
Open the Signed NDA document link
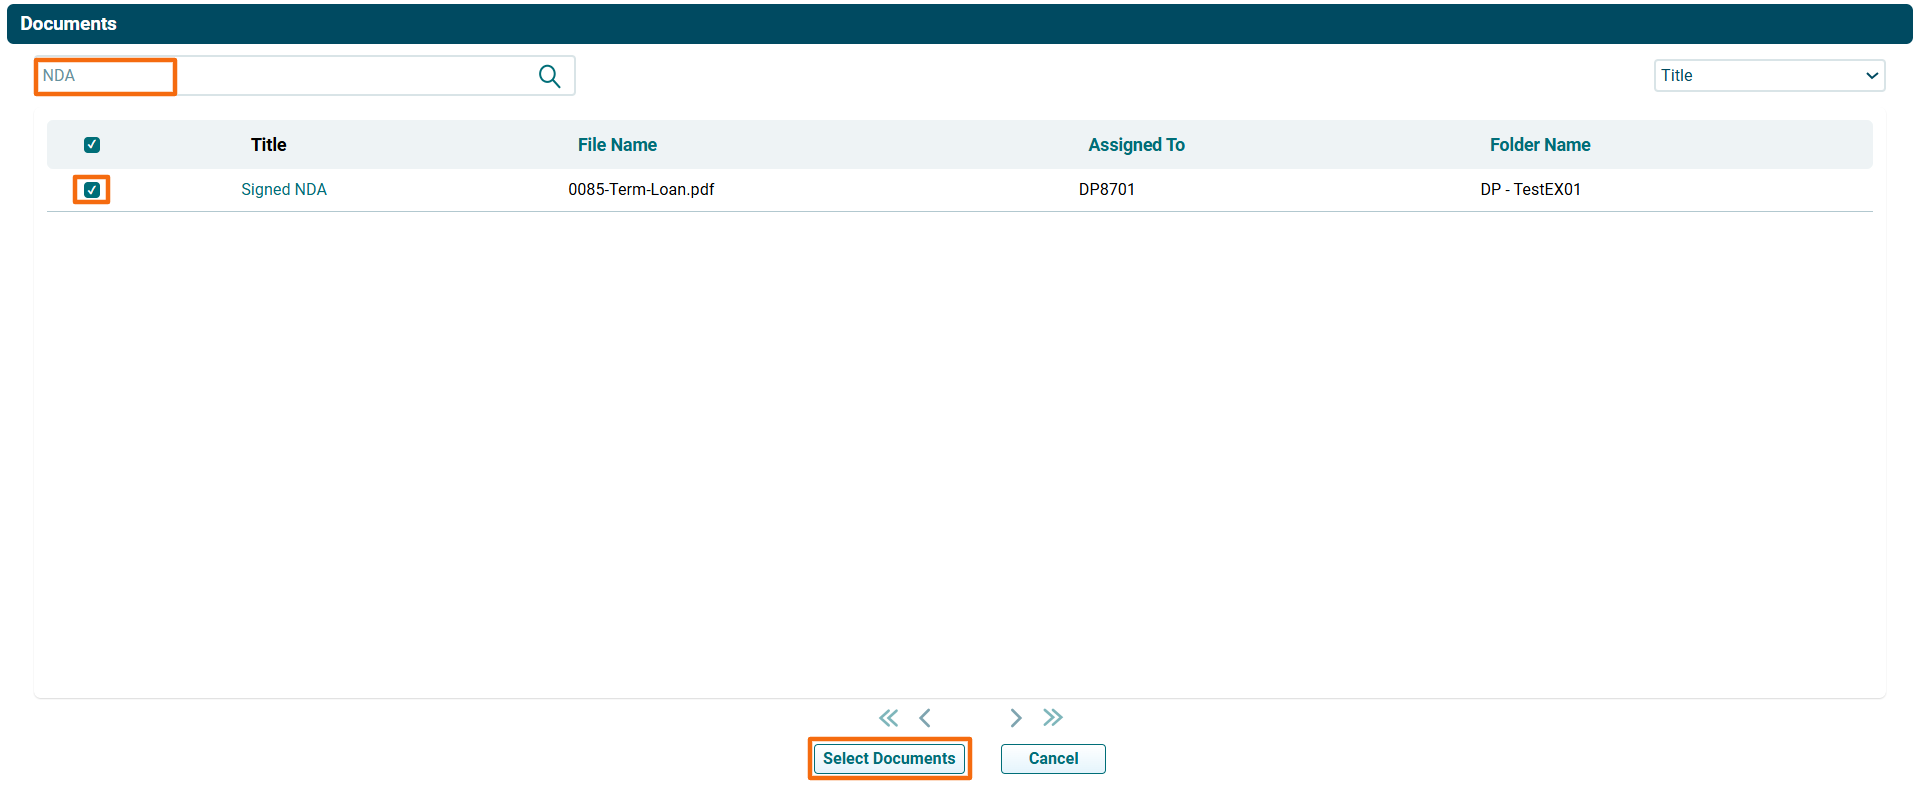pos(284,190)
